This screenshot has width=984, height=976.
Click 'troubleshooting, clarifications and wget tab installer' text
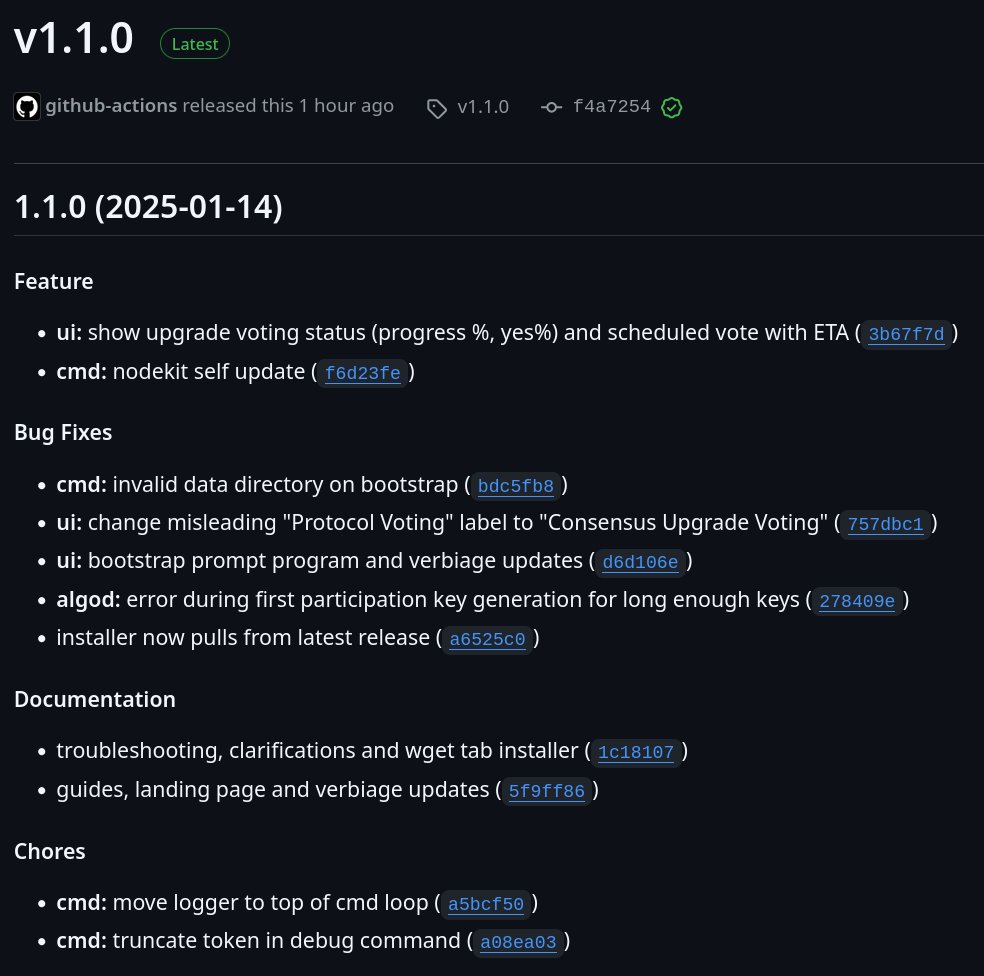click(317, 751)
